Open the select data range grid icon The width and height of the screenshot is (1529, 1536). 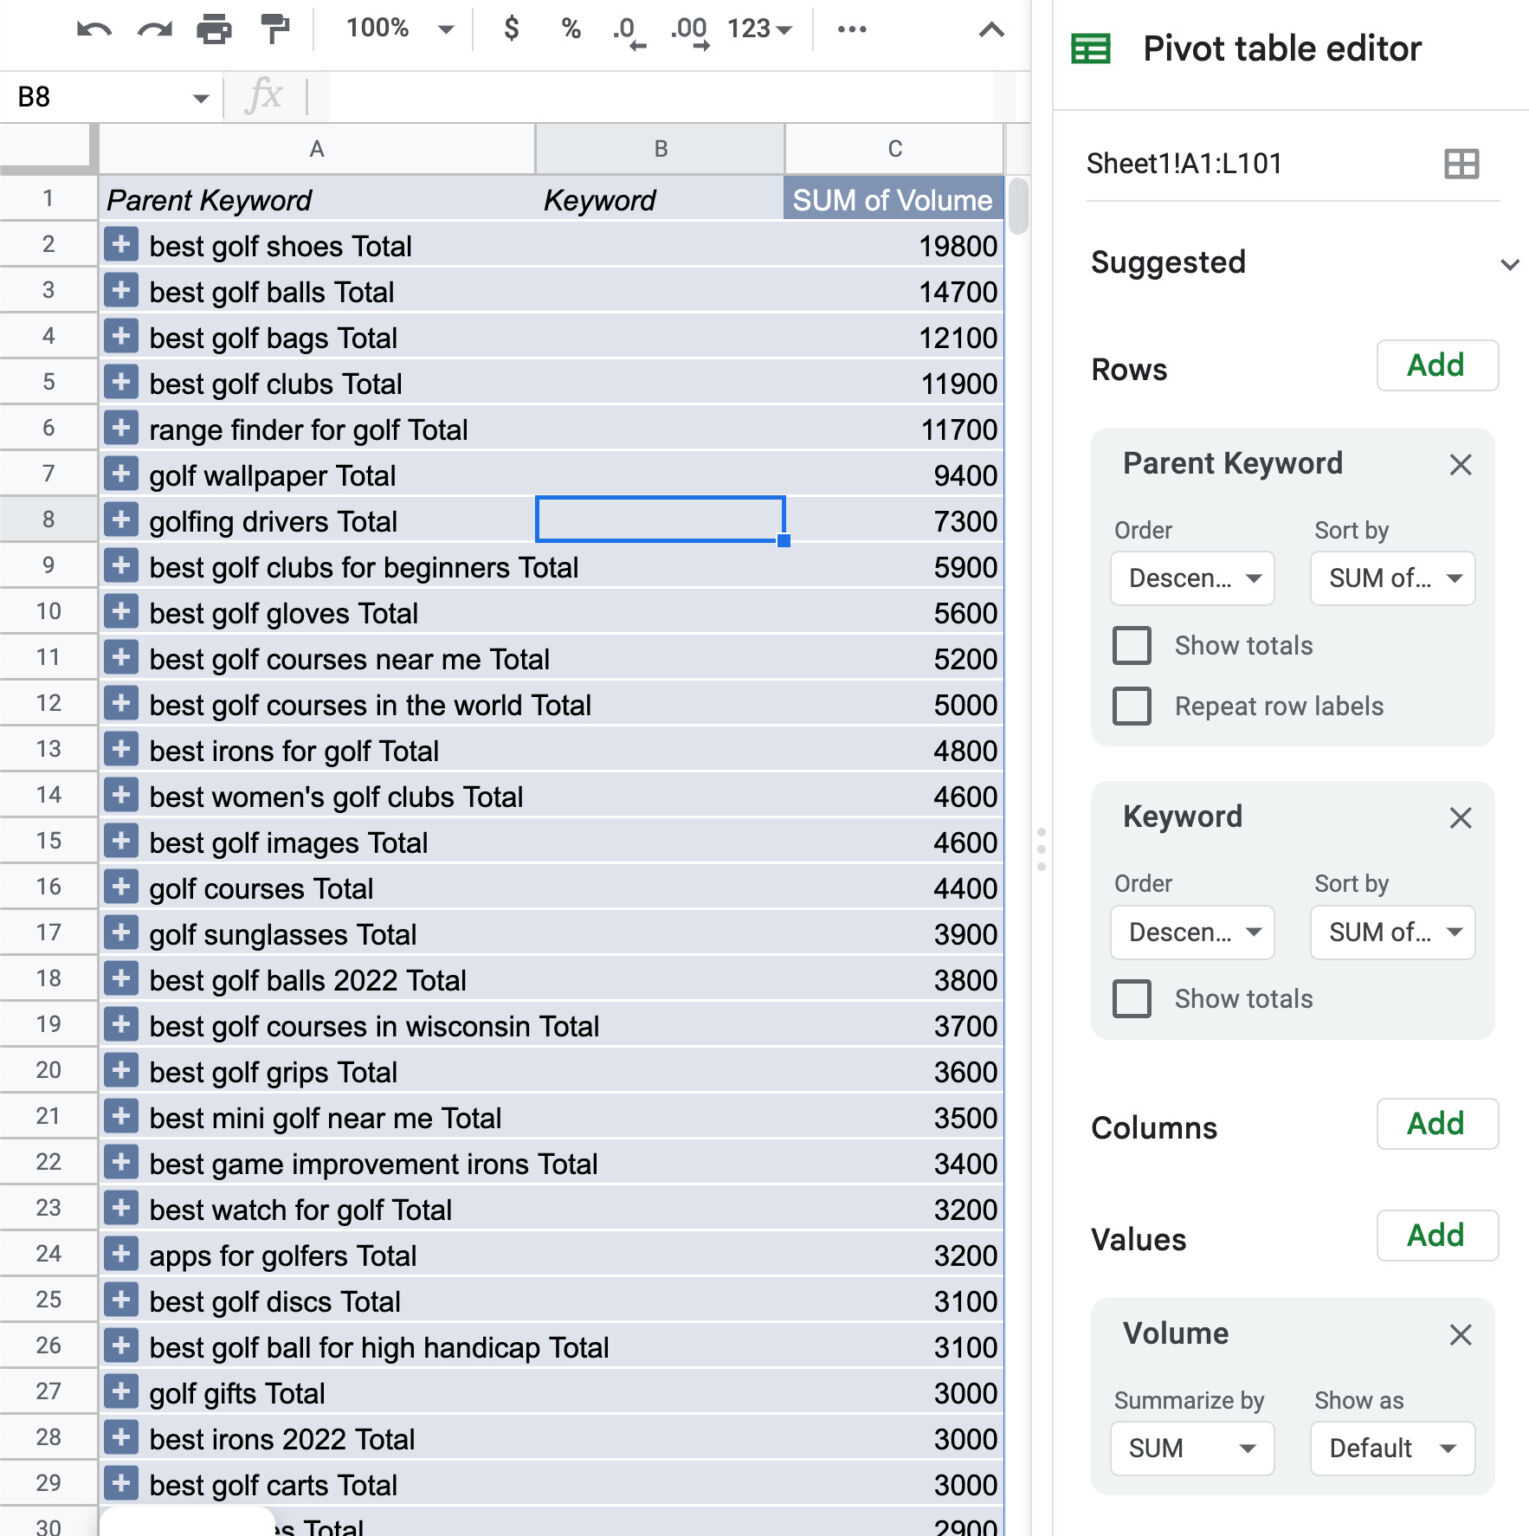[1461, 163]
